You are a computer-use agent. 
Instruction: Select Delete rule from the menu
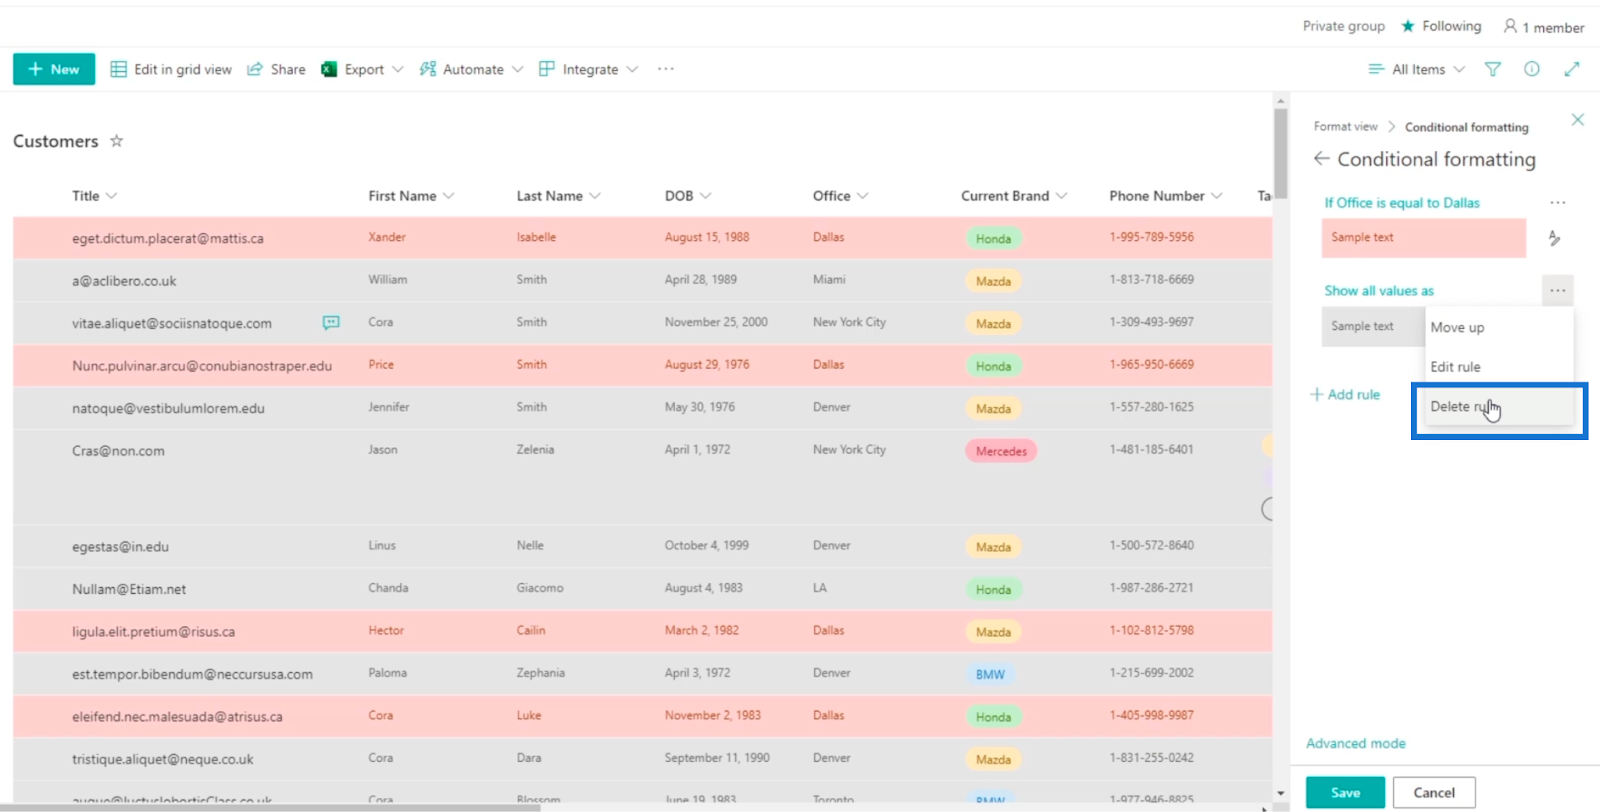point(1499,407)
